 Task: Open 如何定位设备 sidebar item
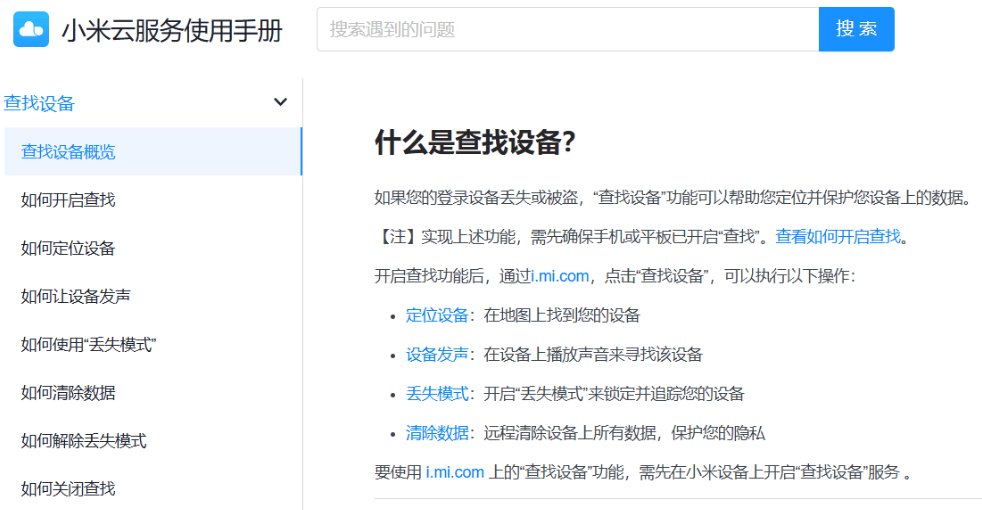(153, 248)
